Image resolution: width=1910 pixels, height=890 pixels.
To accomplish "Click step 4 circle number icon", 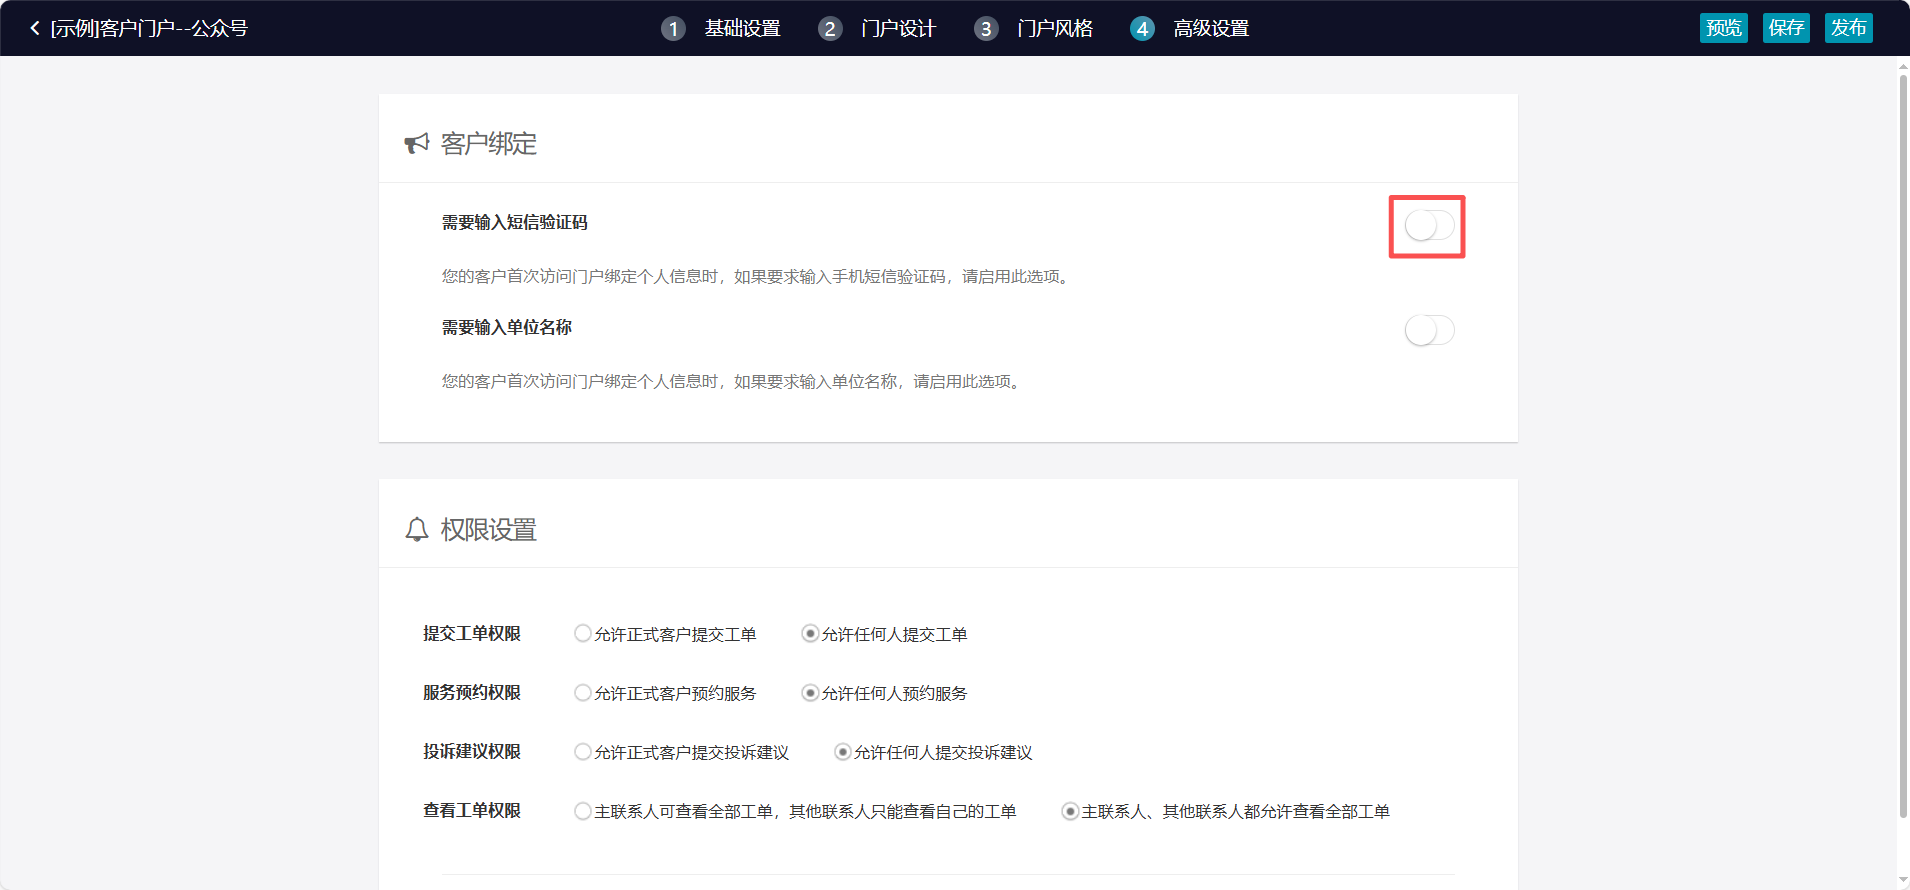I will [1142, 28].
